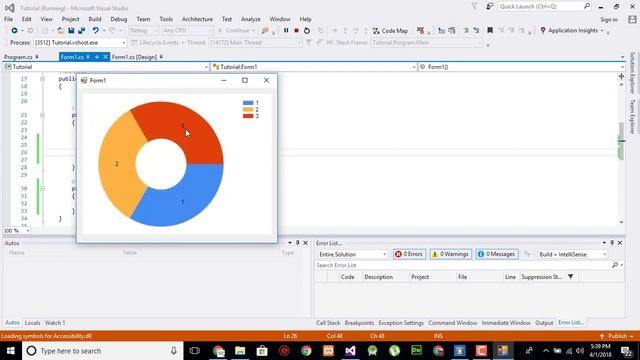Toggle a bookmark on current line
The height and width of the screenshot is (360, 640).
coord(490,31)
